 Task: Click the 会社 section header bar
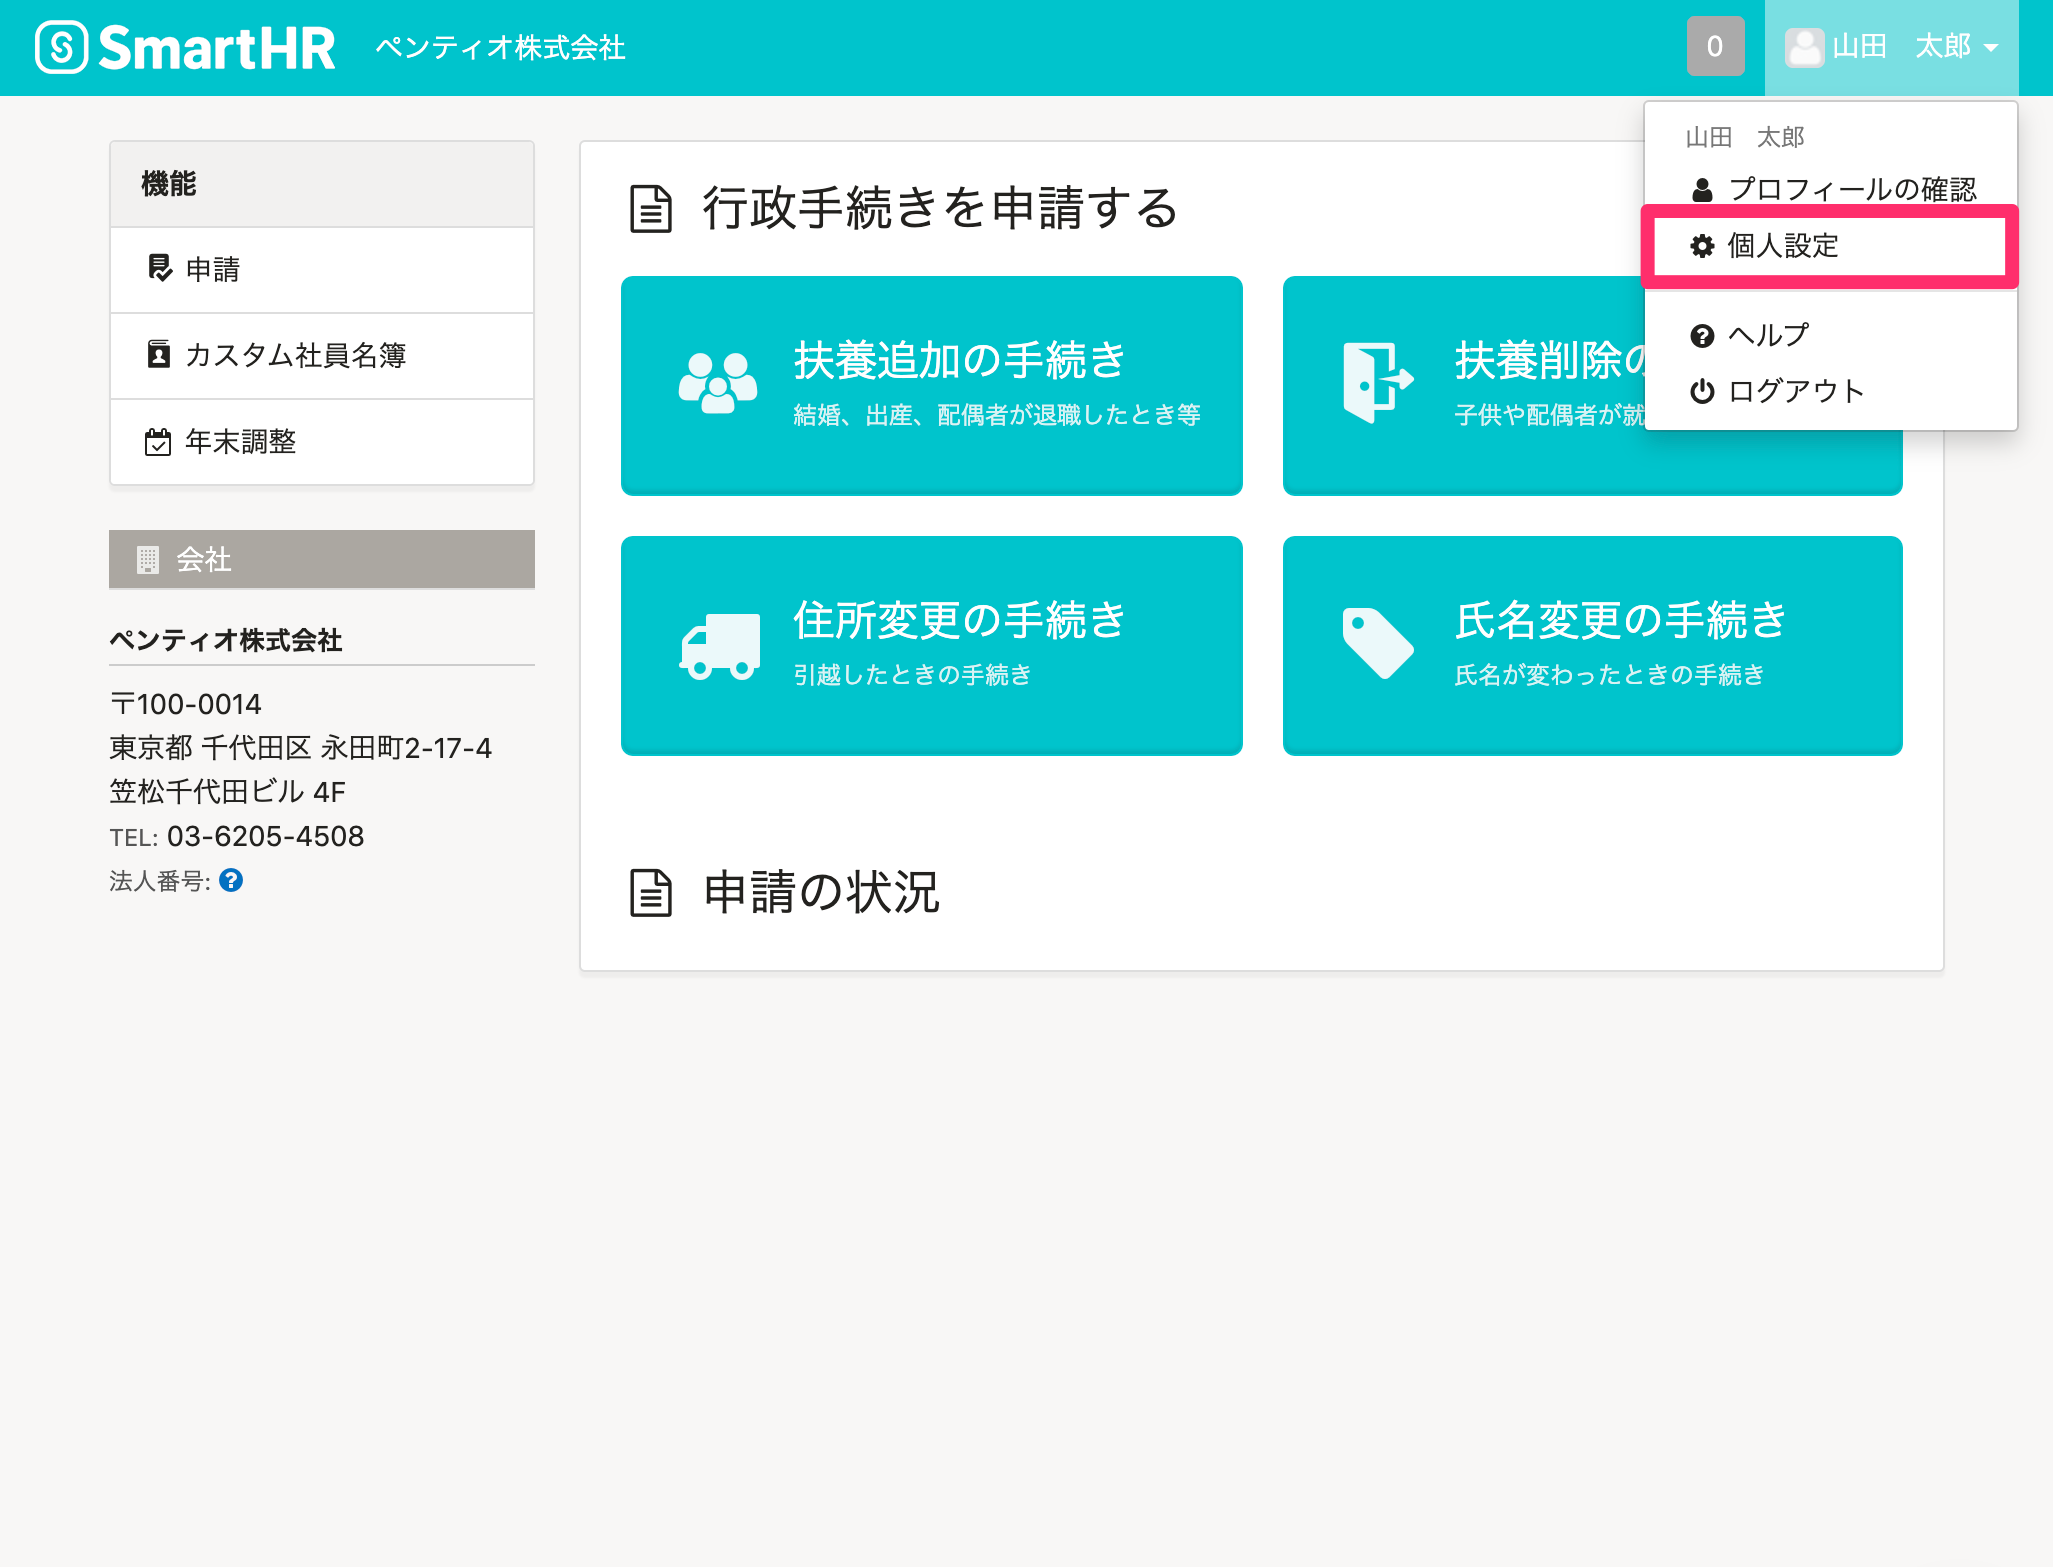(x=322, y=559)
